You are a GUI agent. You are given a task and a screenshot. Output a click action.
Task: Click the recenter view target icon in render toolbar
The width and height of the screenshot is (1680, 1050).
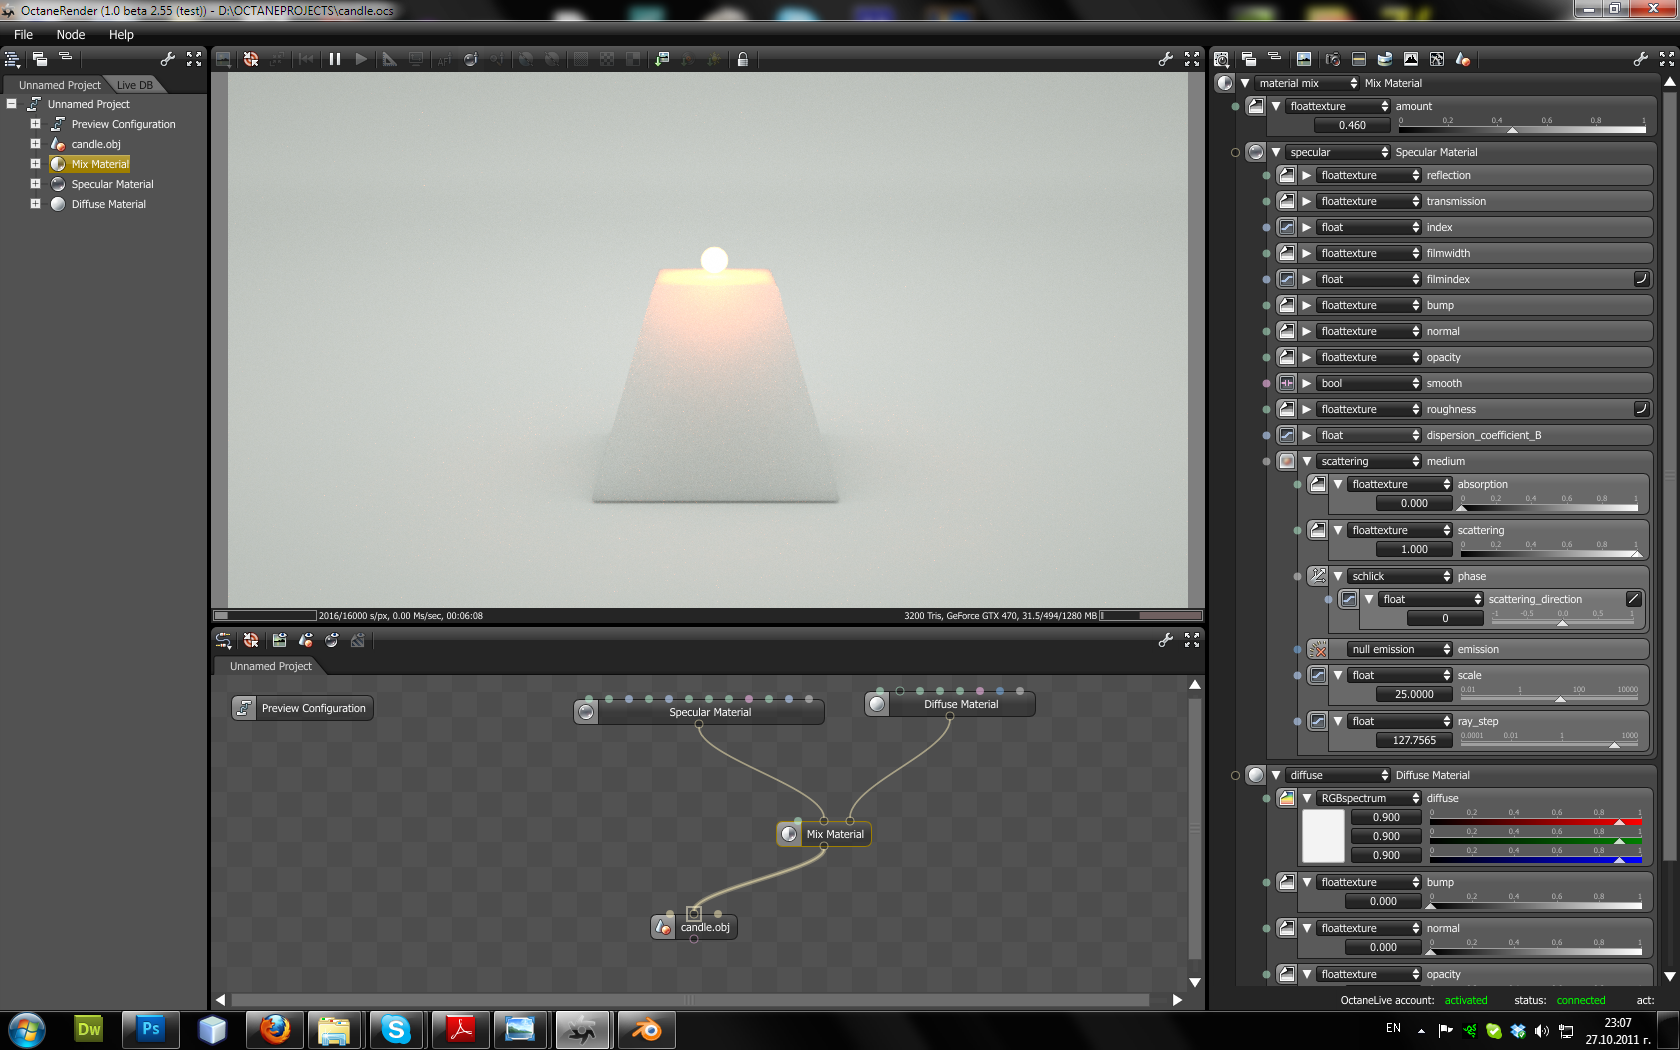click(251, 60)
